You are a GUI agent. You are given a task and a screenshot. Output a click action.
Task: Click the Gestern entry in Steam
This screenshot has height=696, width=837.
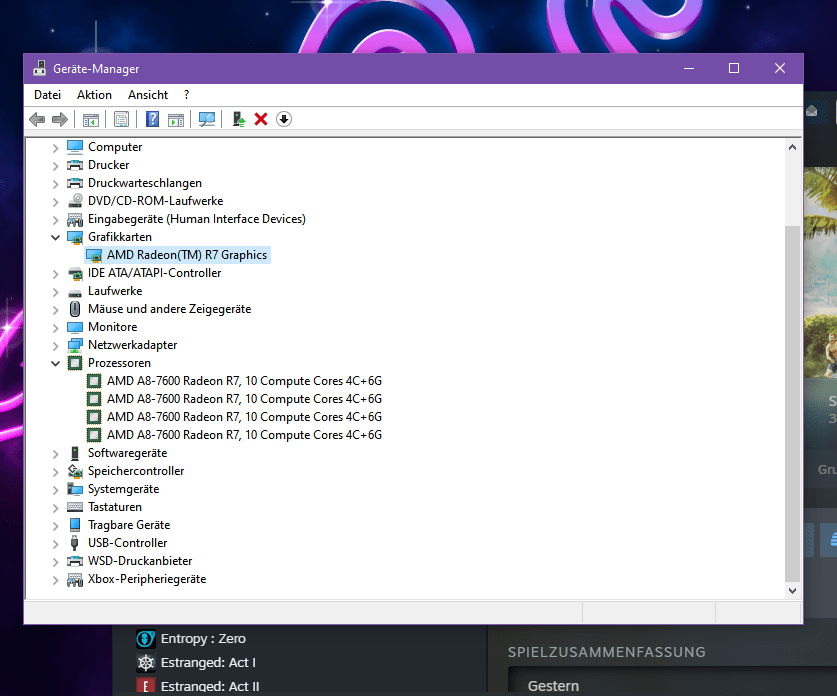(553, 686)
